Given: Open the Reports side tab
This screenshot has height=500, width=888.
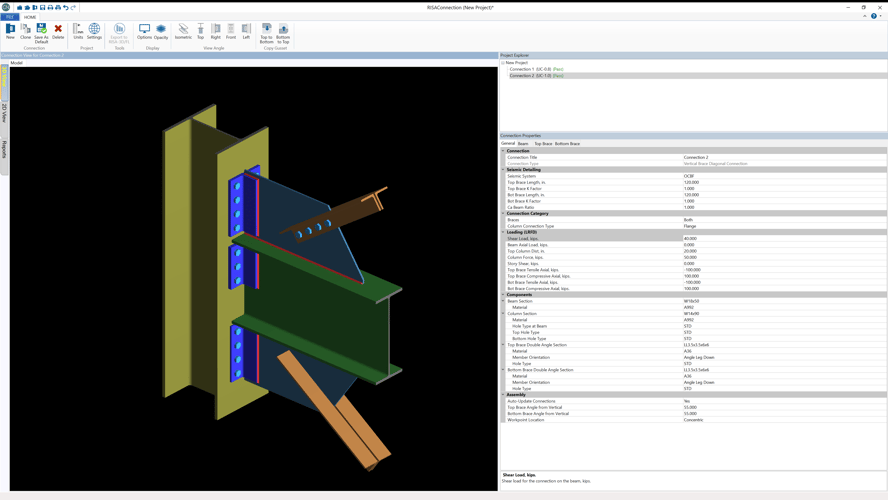Looking at the screenshot, I should click(x=4, y=150).
